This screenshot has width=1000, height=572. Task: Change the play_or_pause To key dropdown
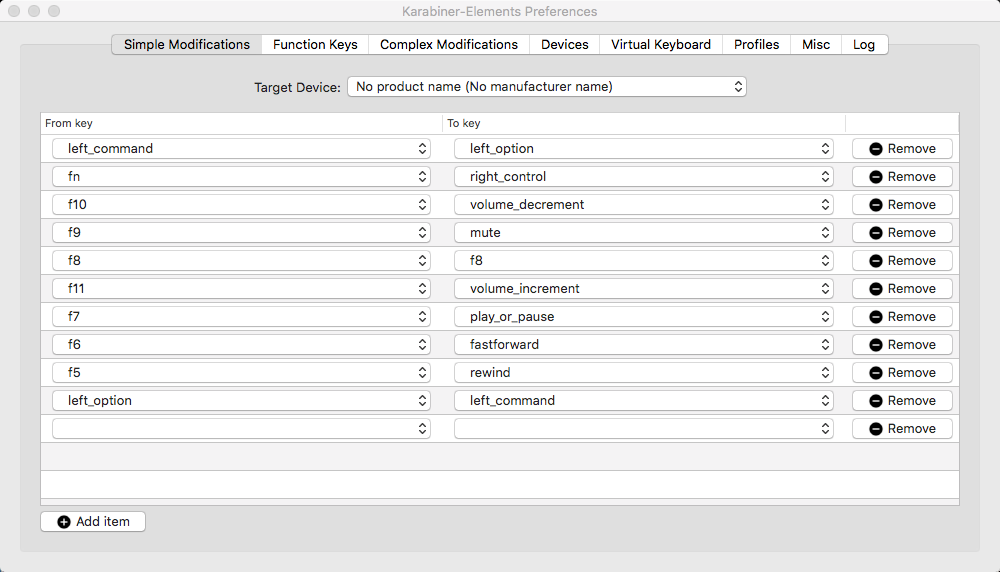click(643, 317)
